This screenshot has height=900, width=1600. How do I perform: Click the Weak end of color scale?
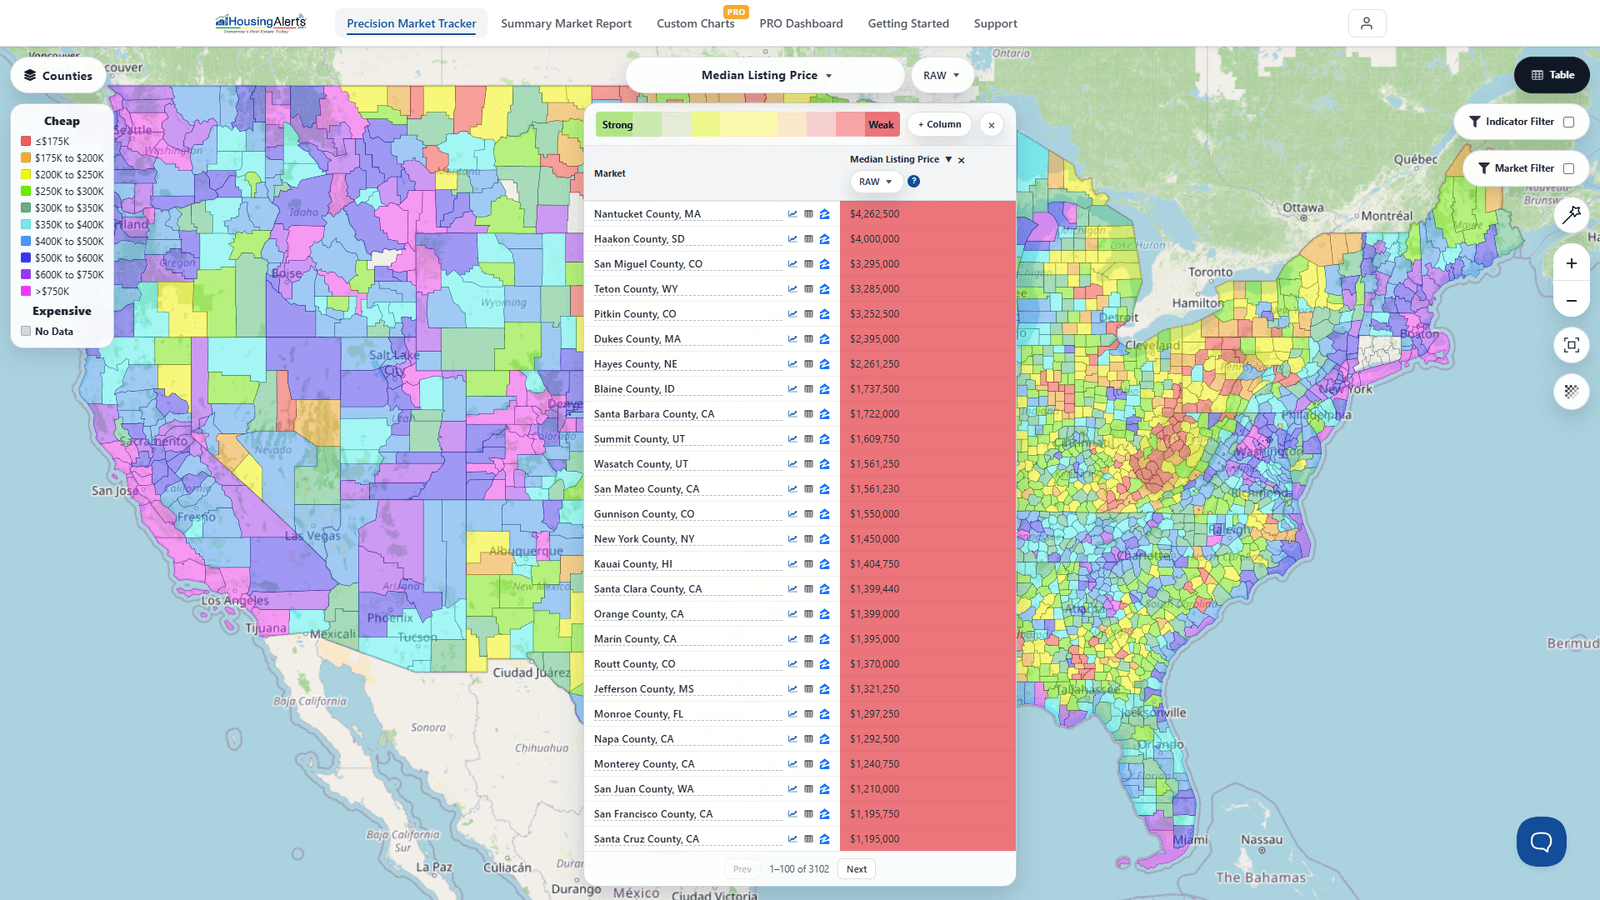point(881,125)
